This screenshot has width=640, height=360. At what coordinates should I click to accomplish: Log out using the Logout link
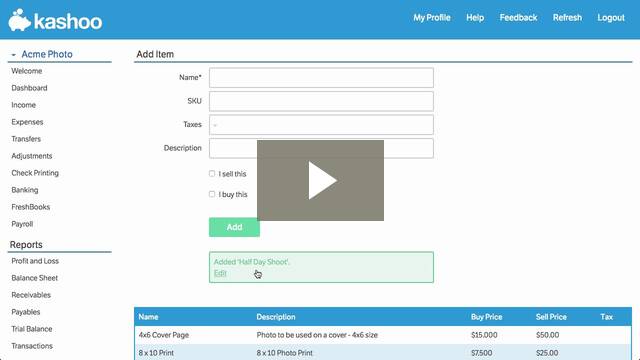click(x=611, y=18)
